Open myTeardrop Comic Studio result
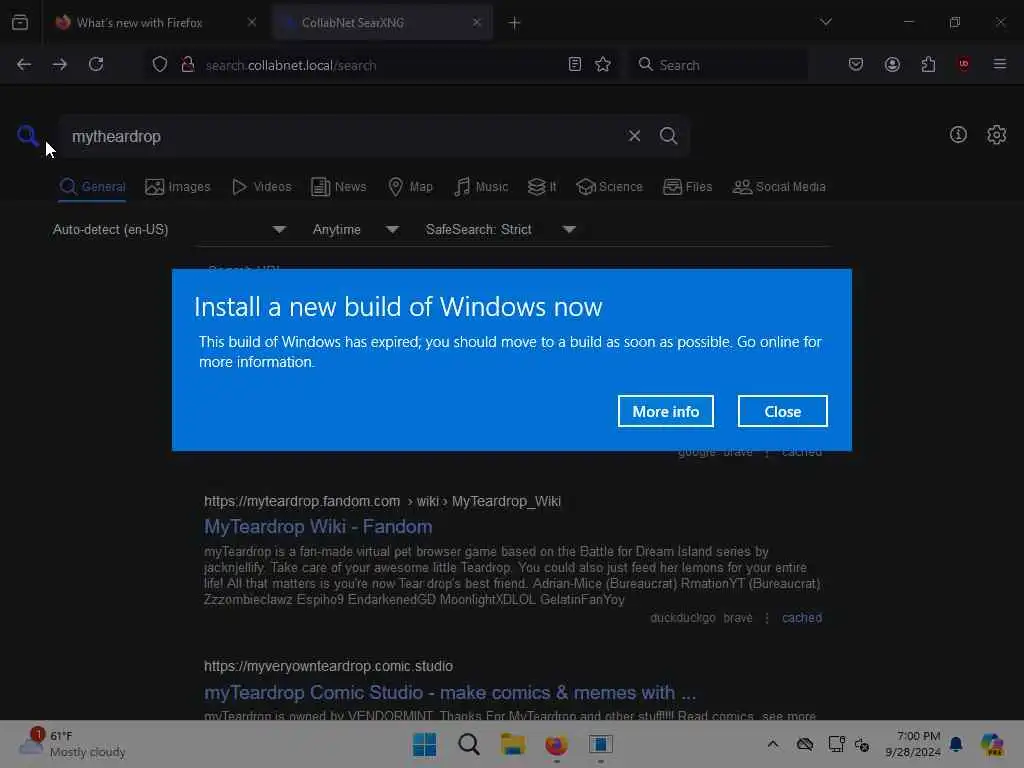 tap(450, 692)
